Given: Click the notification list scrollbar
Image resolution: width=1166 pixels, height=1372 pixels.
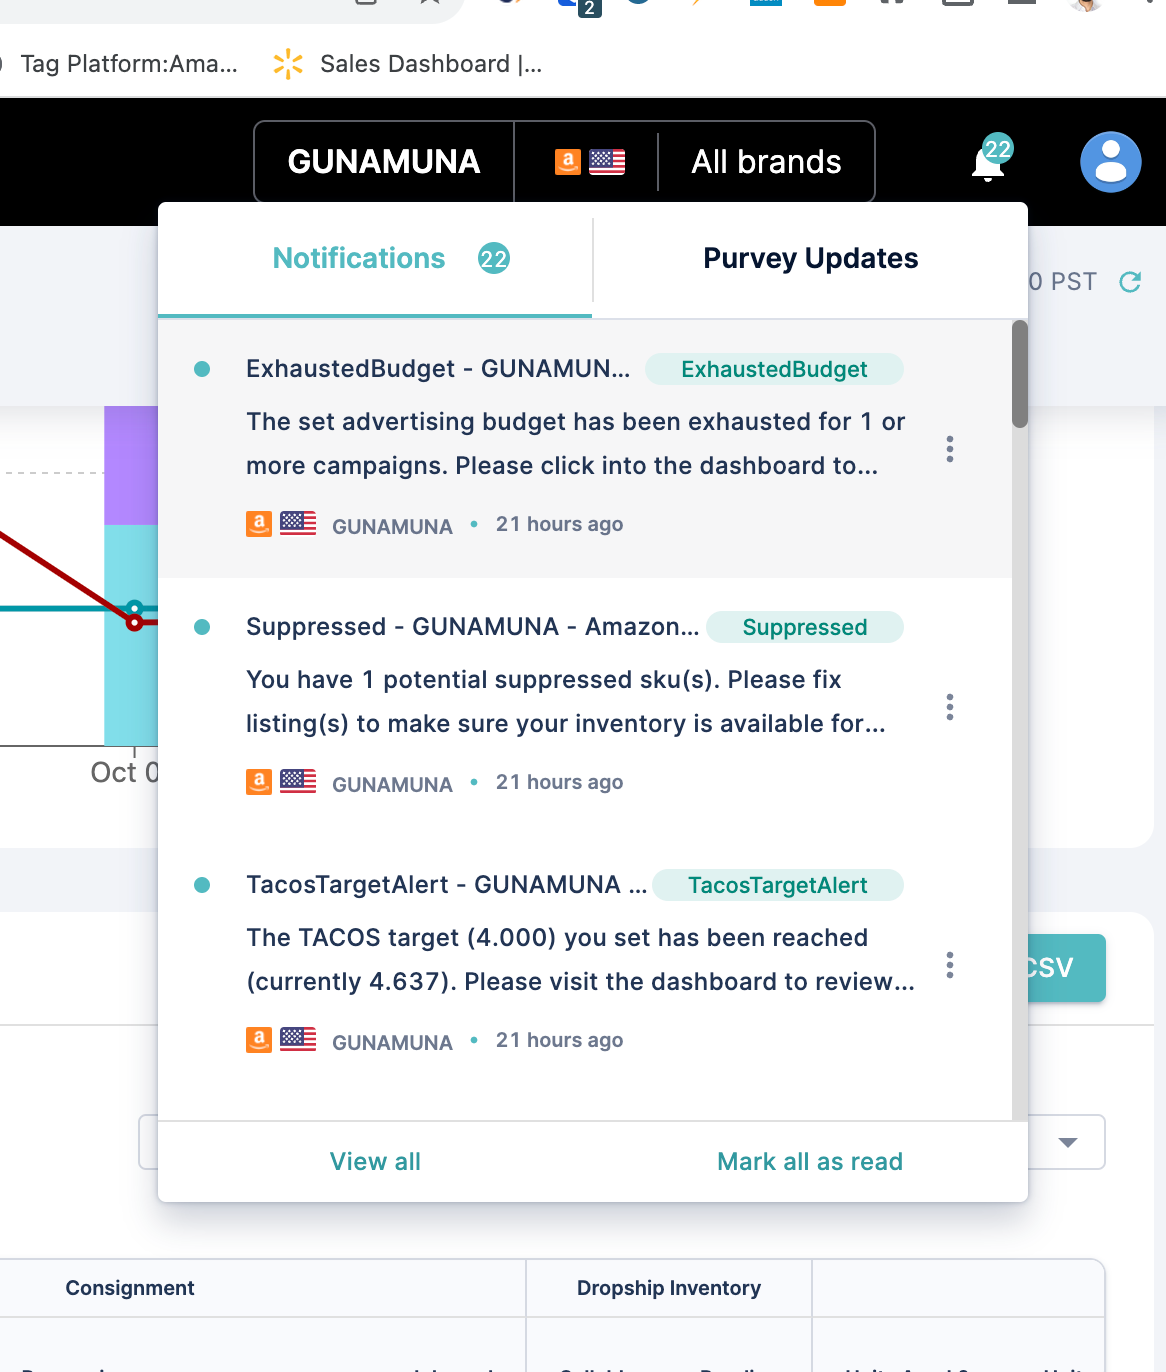Looking at the screenshot, I should [x=1019, y=375].
